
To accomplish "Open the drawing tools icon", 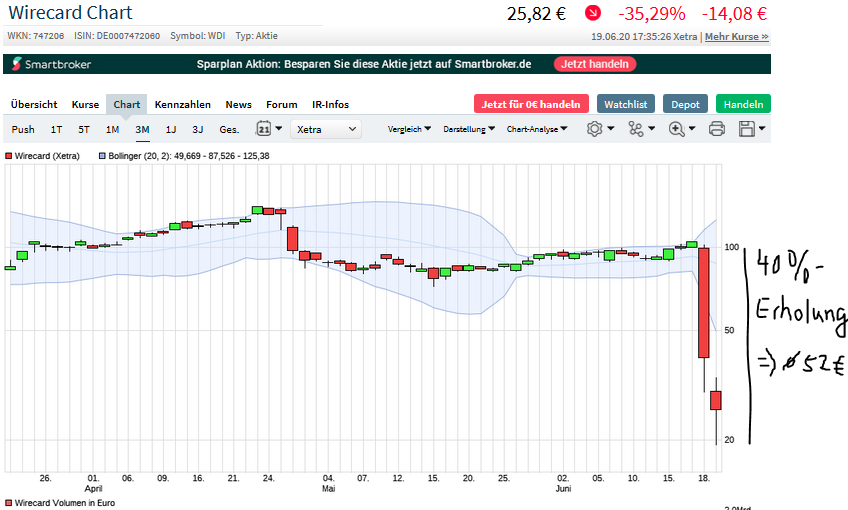I will [635, 129].
